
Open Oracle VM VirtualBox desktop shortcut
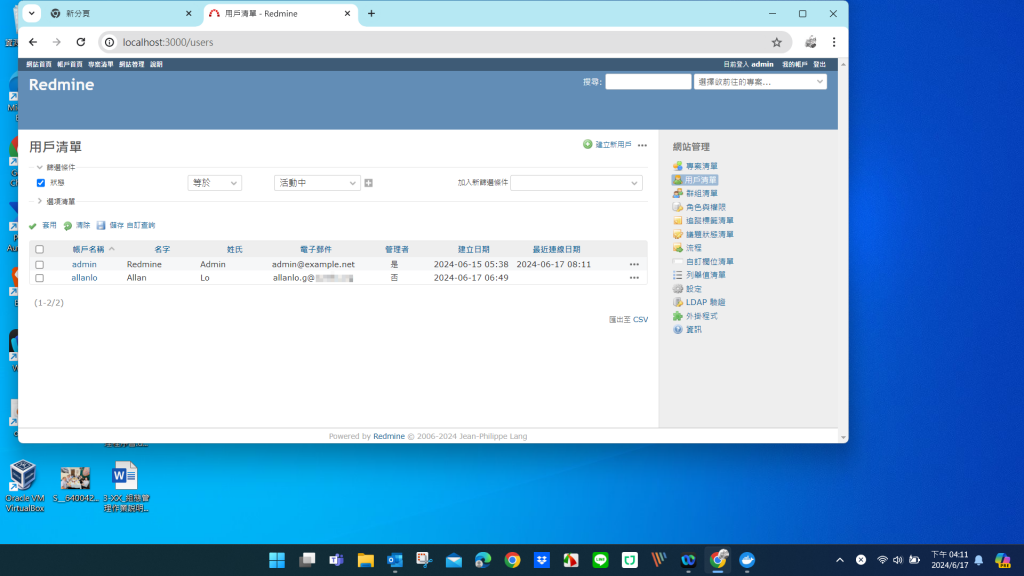pos(24,486)
